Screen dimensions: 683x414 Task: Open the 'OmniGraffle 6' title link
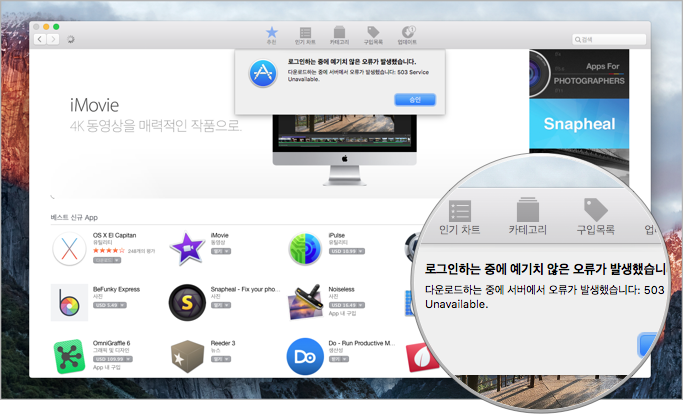pyautogui.click(x=112, y=343)
